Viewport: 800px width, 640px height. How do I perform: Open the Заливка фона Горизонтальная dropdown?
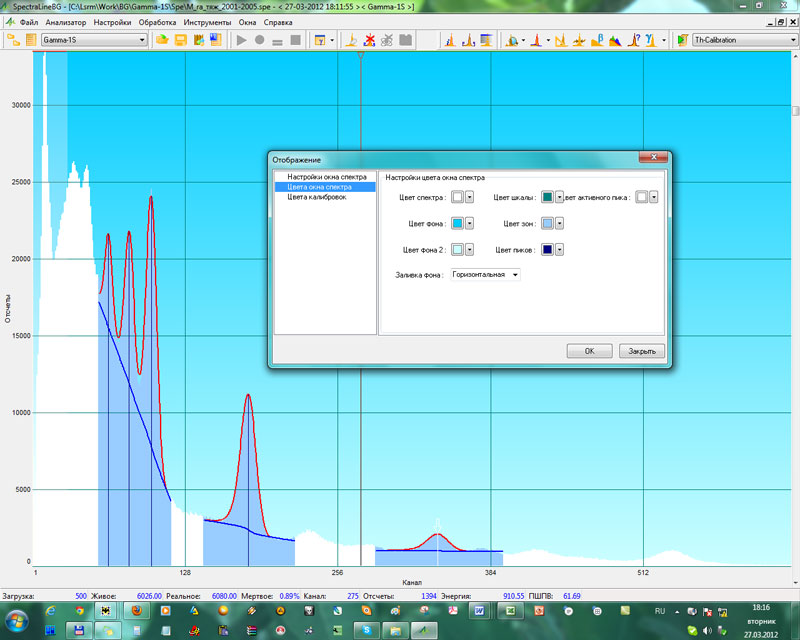pyautogui.click(x=485, y=275)
